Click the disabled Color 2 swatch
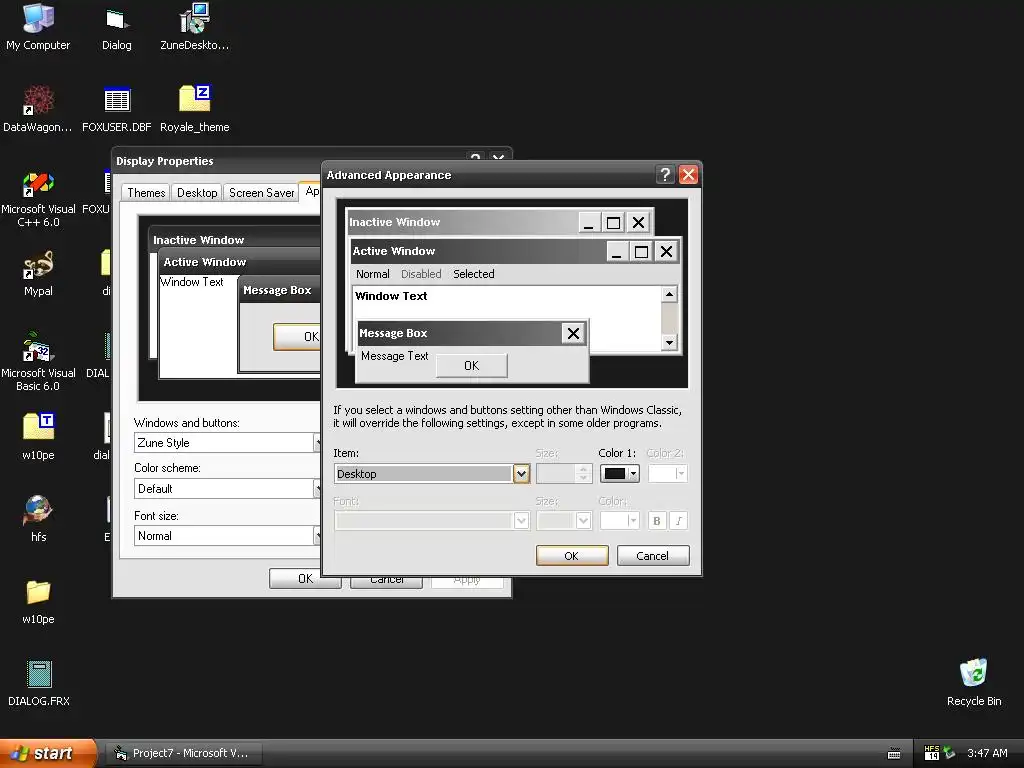1024x768 pixels. pyautogui.click(x=667, y=473)
